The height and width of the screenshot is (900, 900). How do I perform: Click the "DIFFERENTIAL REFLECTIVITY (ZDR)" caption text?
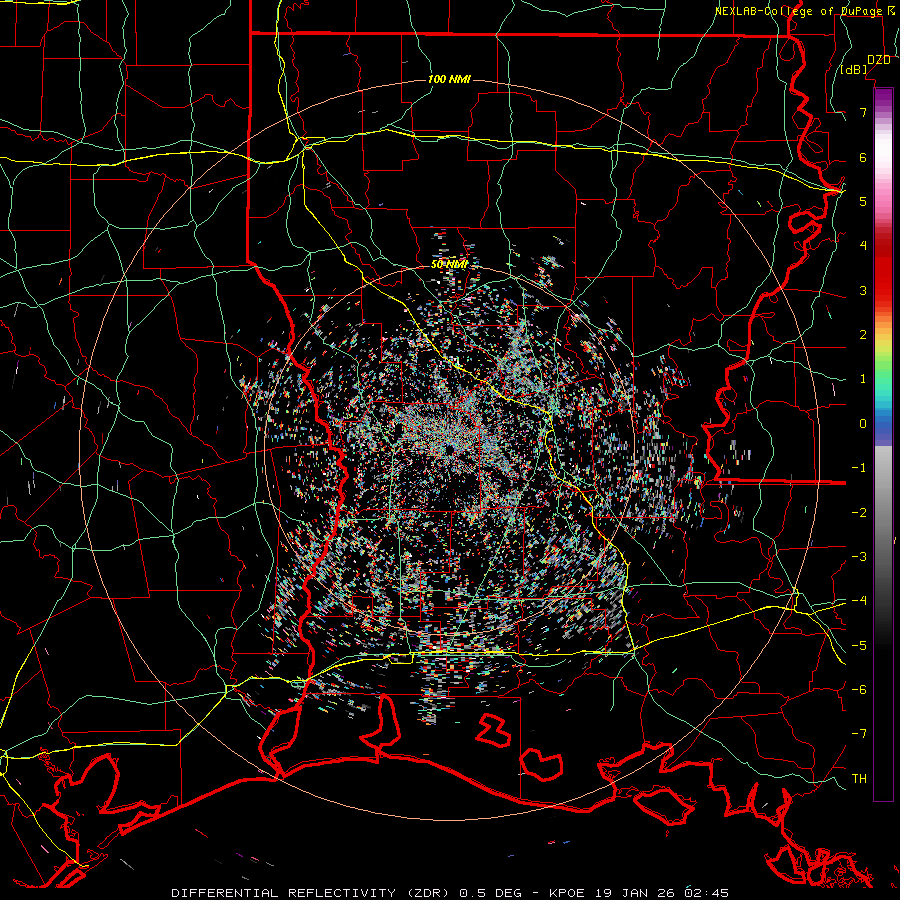coord(312,893)
